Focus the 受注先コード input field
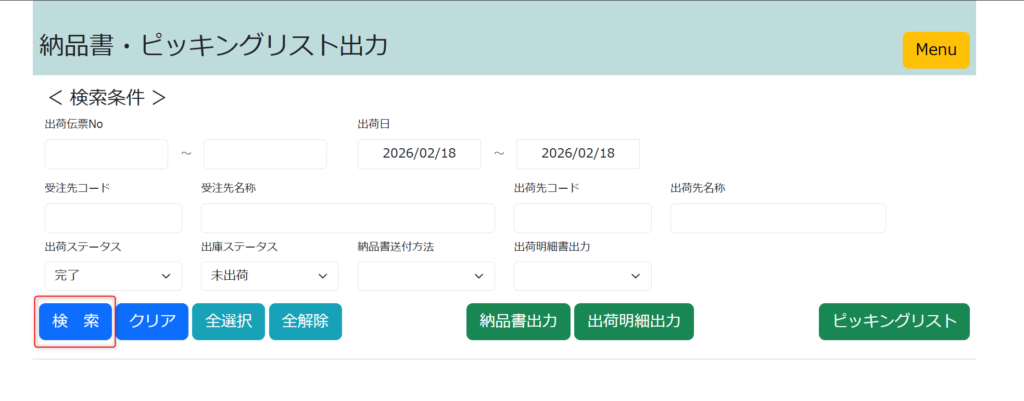Viewport: 1024px width, 401px height. click(x=113, y=218)
